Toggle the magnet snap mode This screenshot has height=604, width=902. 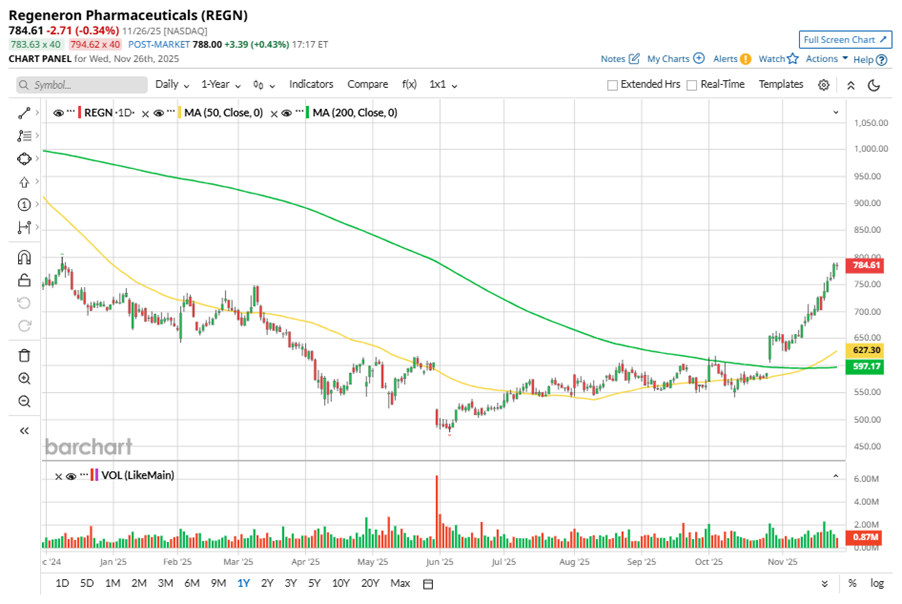point(24,257)
